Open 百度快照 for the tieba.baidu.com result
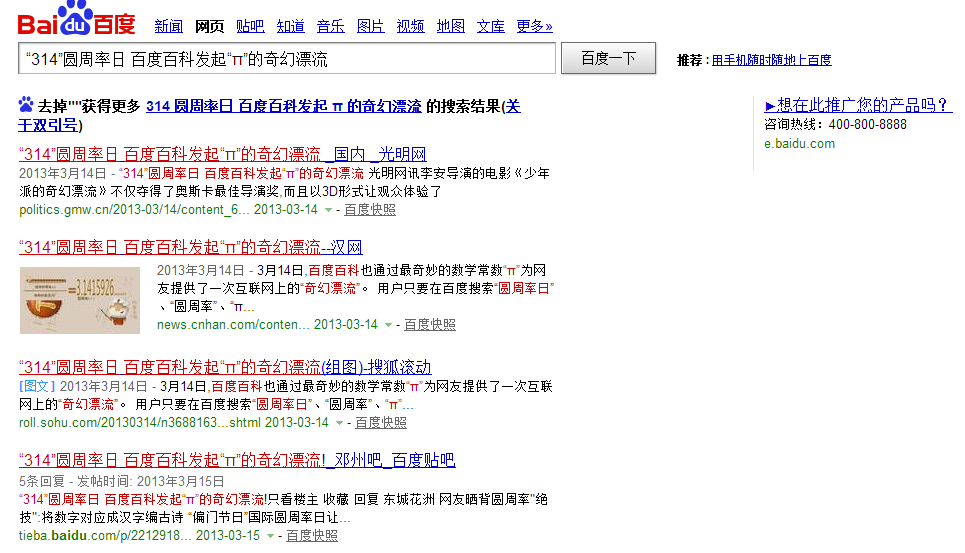Screen dimensions: 965x553 click(x=311, y=536)
